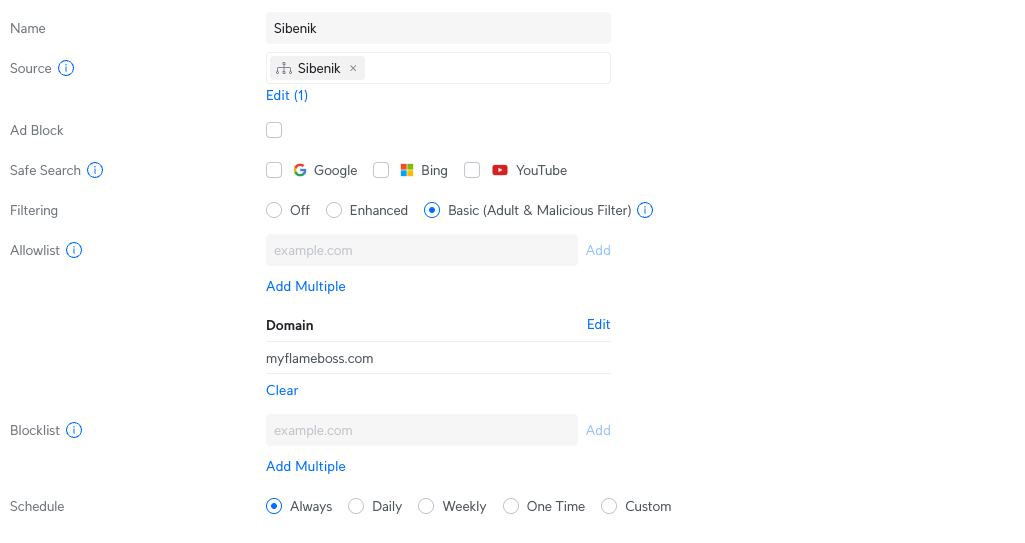
Task: Click the Safe Search info icon
Action: (95, 170)
